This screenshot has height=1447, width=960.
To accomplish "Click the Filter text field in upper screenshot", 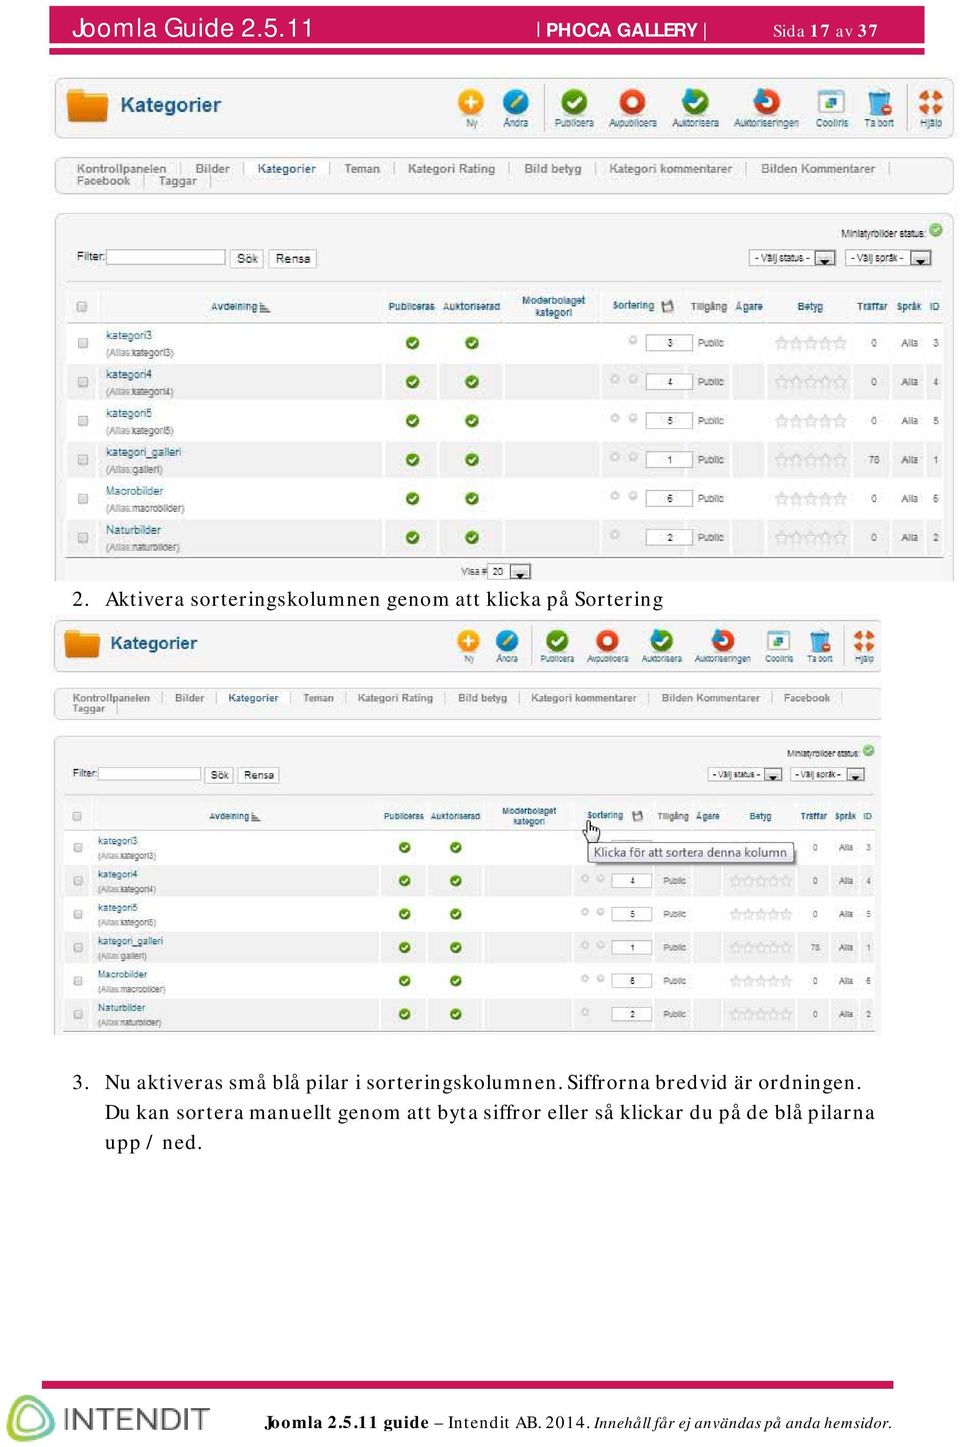I will 166,257.
